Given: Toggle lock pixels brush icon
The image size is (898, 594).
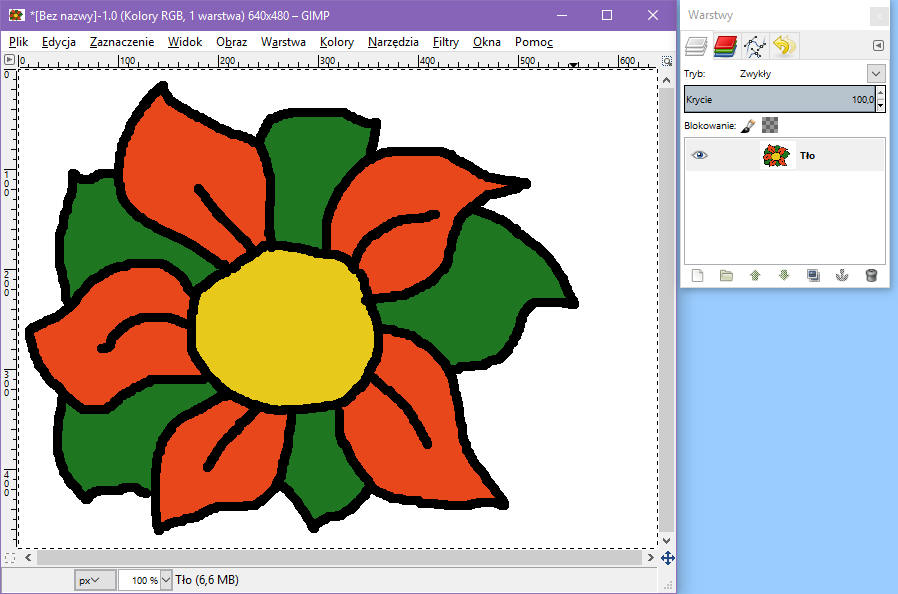Looking at the screenshot, I should tap(748, 125).
